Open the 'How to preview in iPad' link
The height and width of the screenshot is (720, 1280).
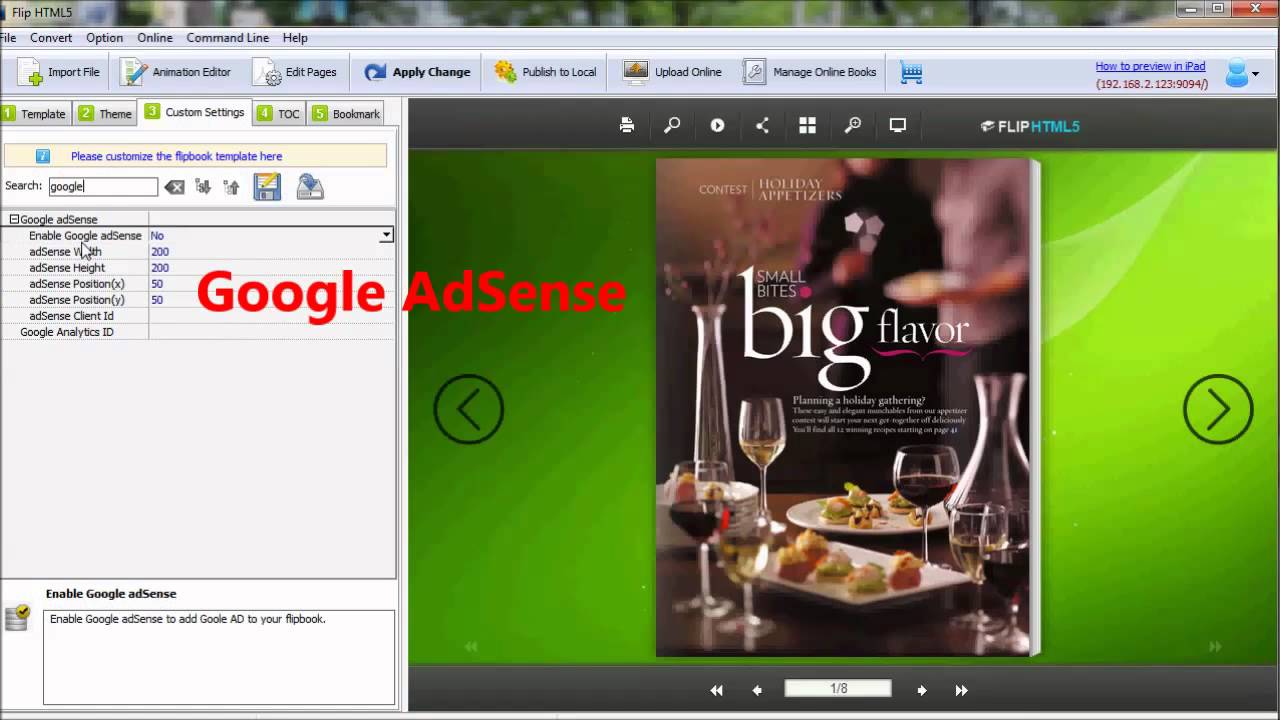(x=1150, y=66)
